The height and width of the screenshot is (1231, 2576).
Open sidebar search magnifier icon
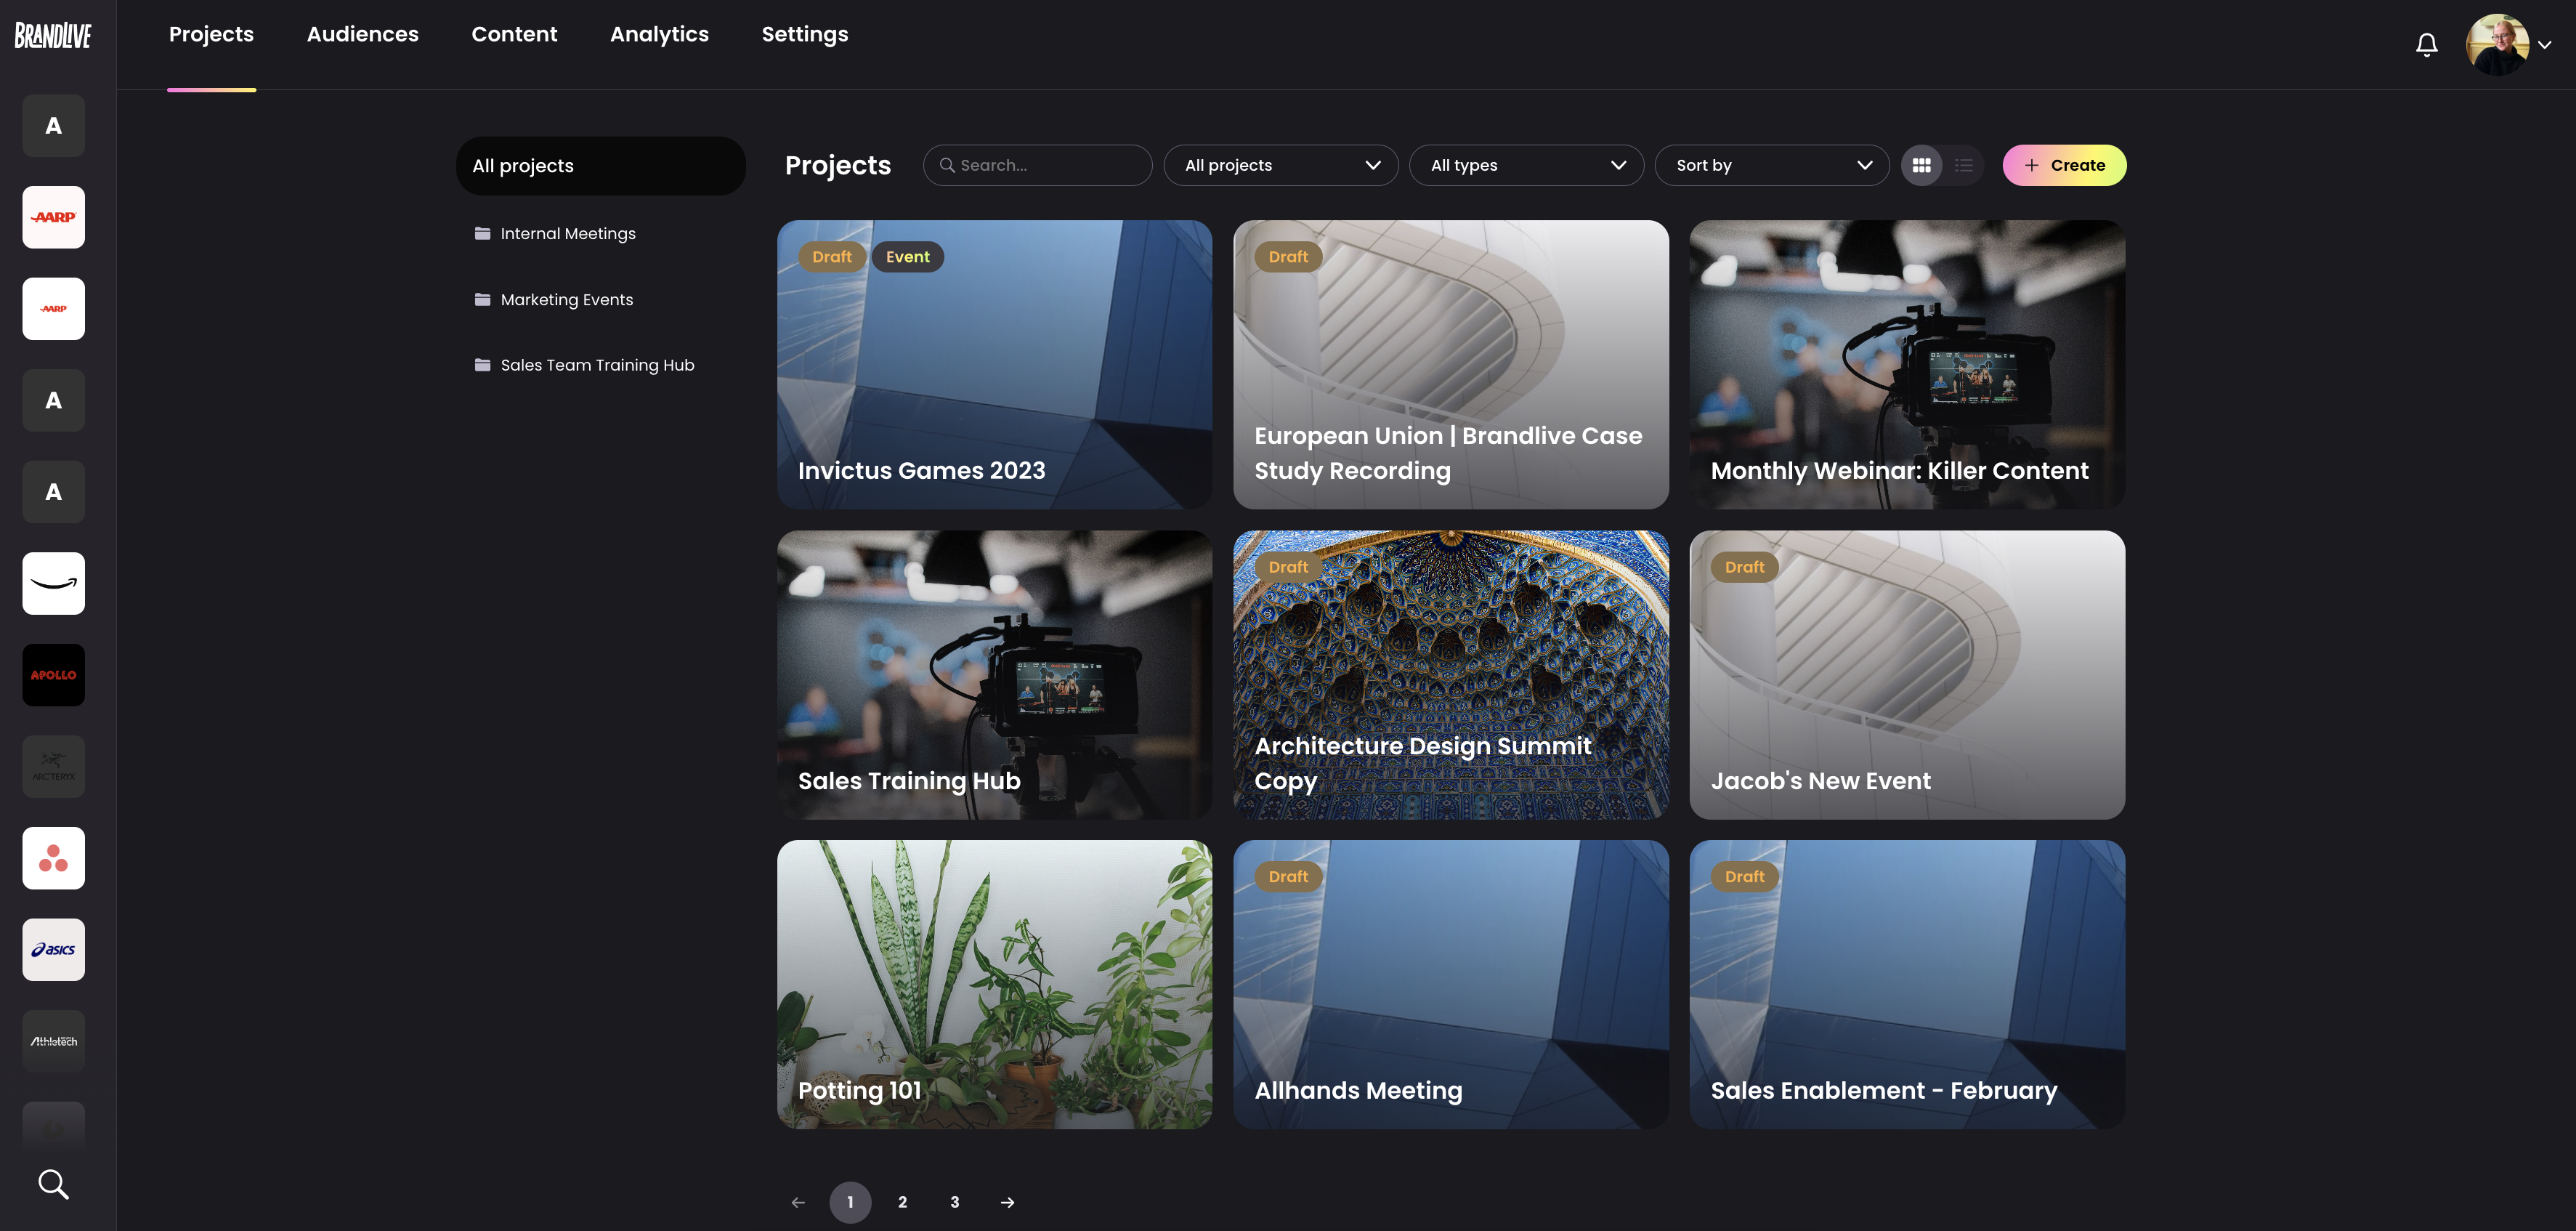coord(54,1184)
